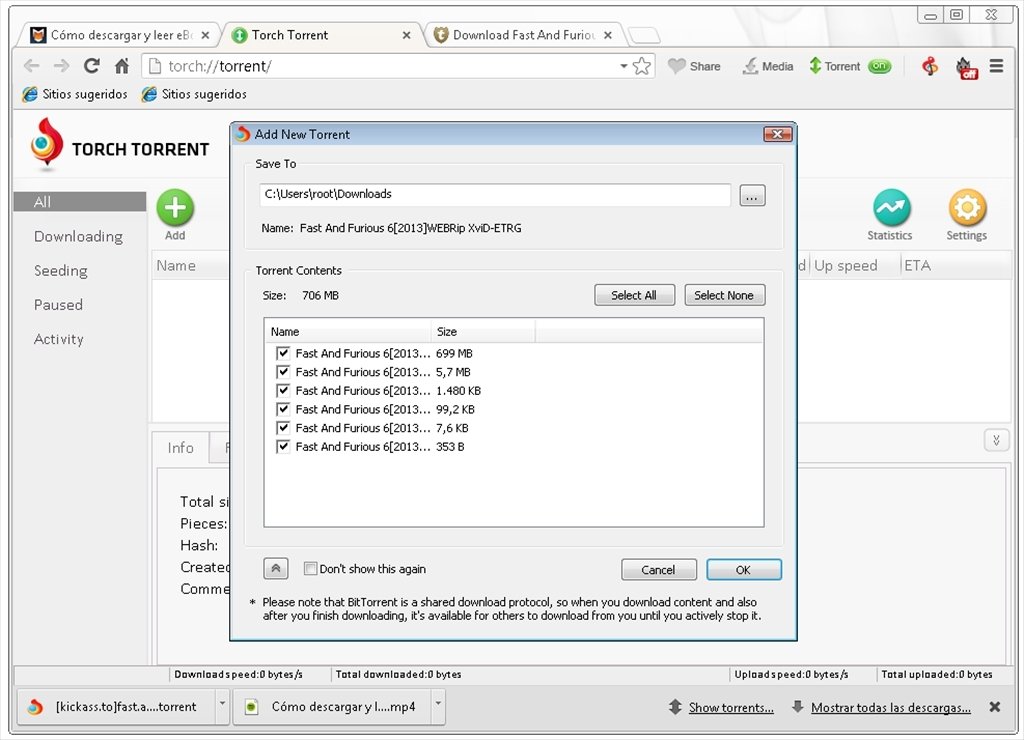Click the Share heart button
The width and height of the screenshot is (1024, 740).
(x=694, y=66)
